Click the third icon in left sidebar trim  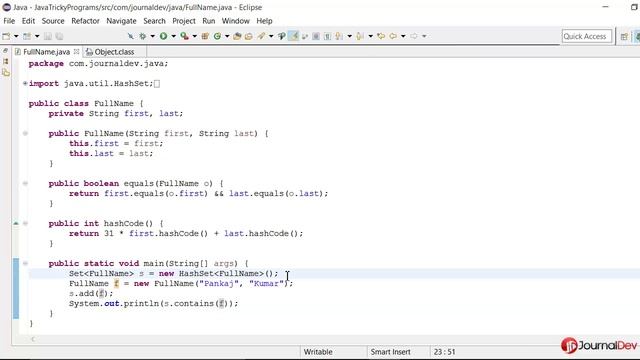click(5, 73)
